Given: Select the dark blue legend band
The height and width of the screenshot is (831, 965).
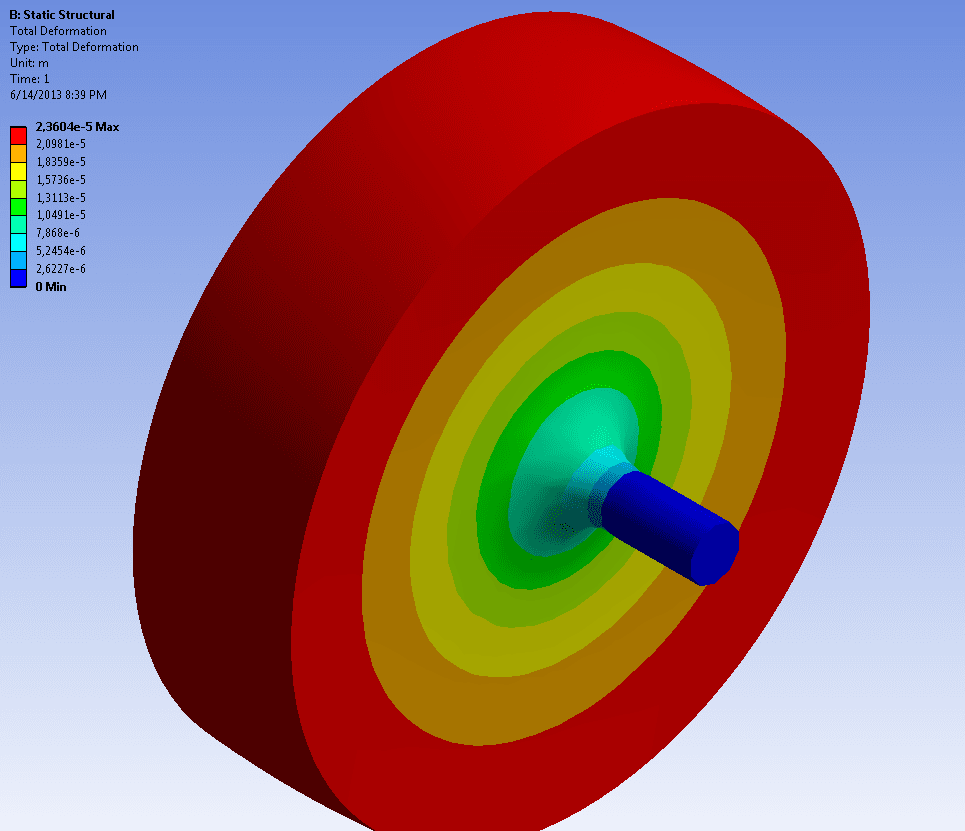Looking at the screenshot, I should (x=18, y=278).
